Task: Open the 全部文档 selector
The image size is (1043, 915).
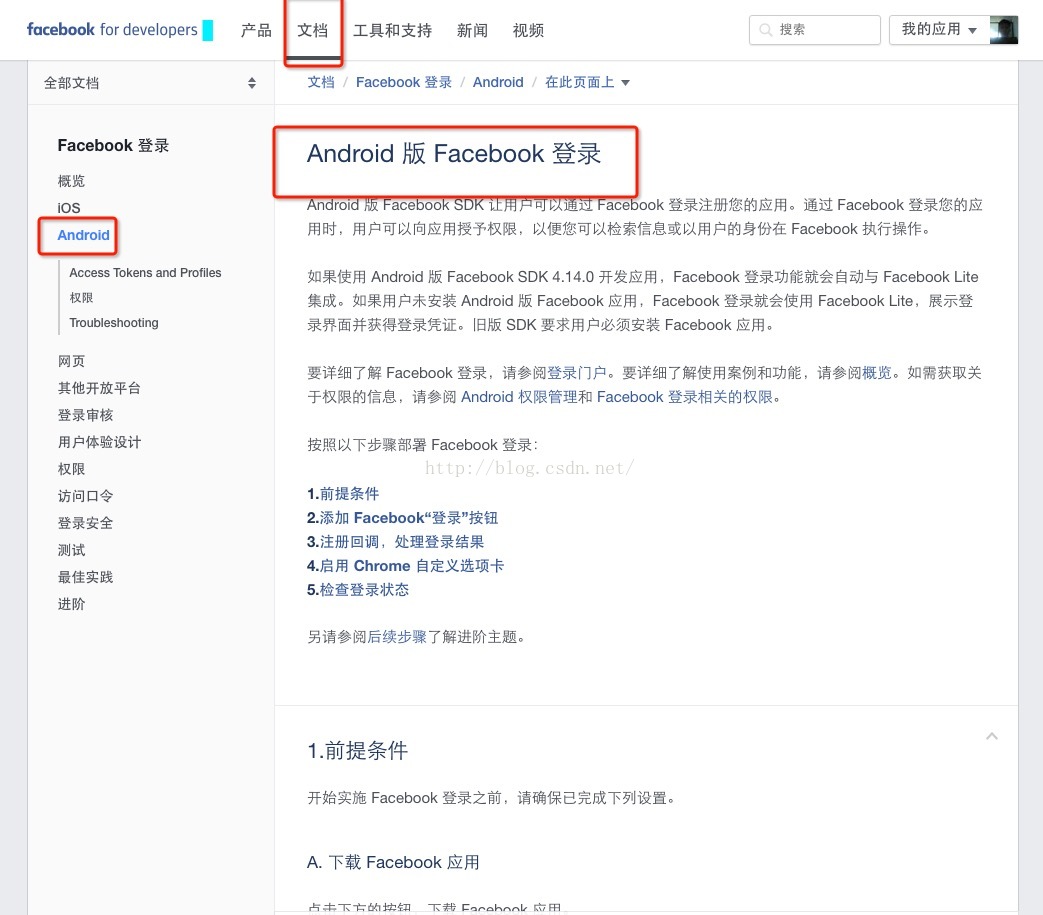Action: 150,83
